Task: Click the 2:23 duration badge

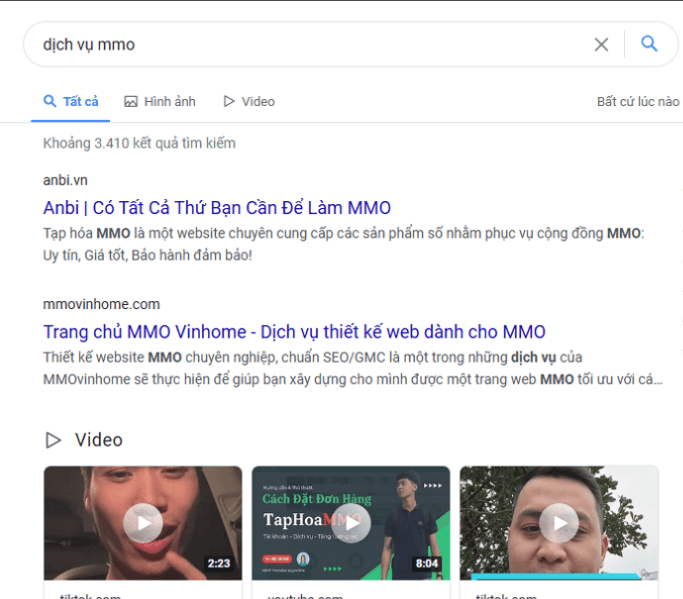Action: (219, 563)
